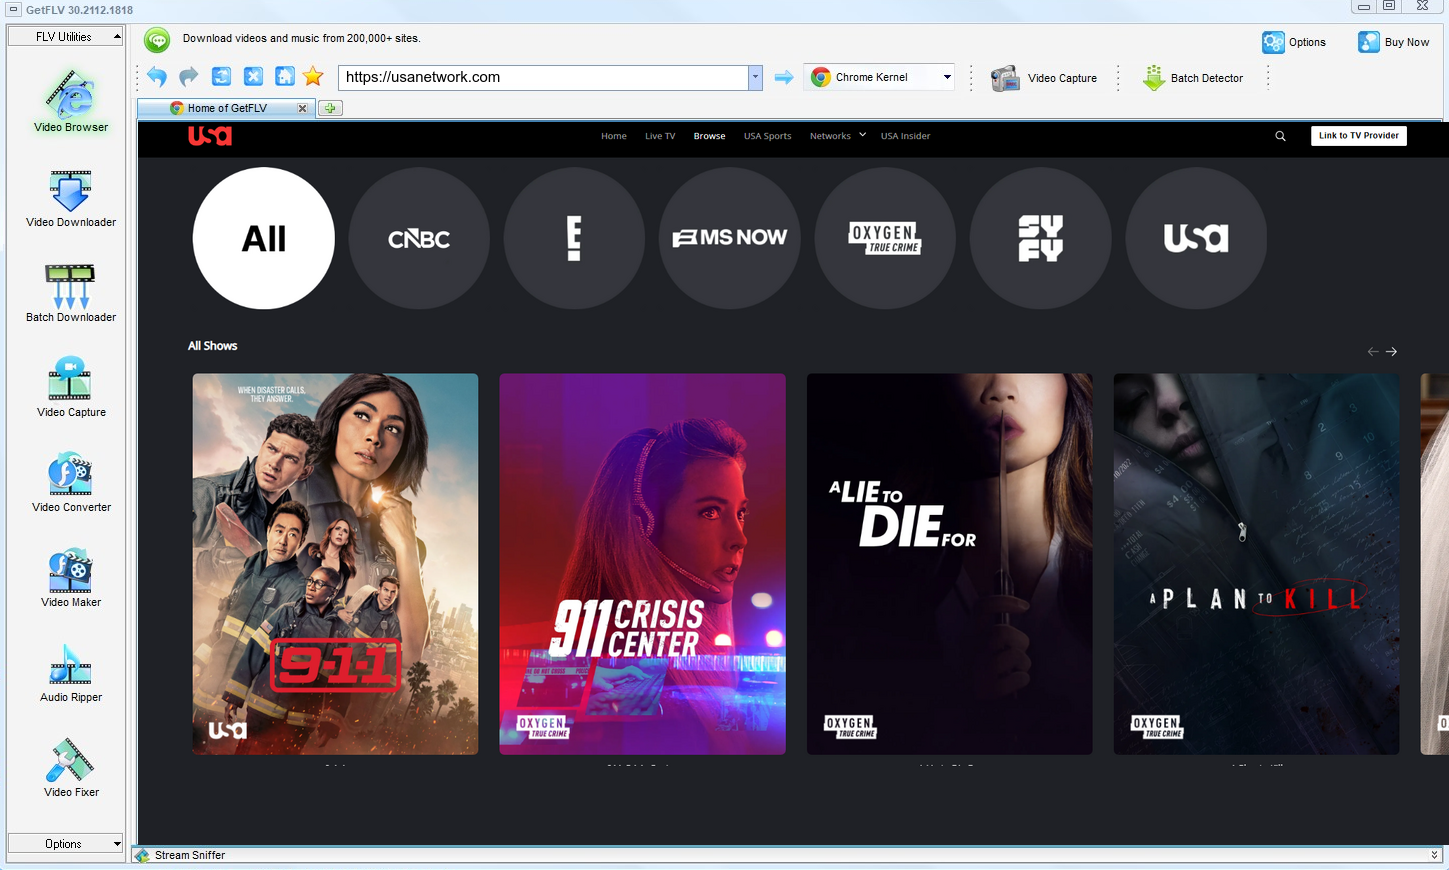Show previous shows with left arrow
The width and height of the screenshot is (1449, 870).
[1373, 351]
